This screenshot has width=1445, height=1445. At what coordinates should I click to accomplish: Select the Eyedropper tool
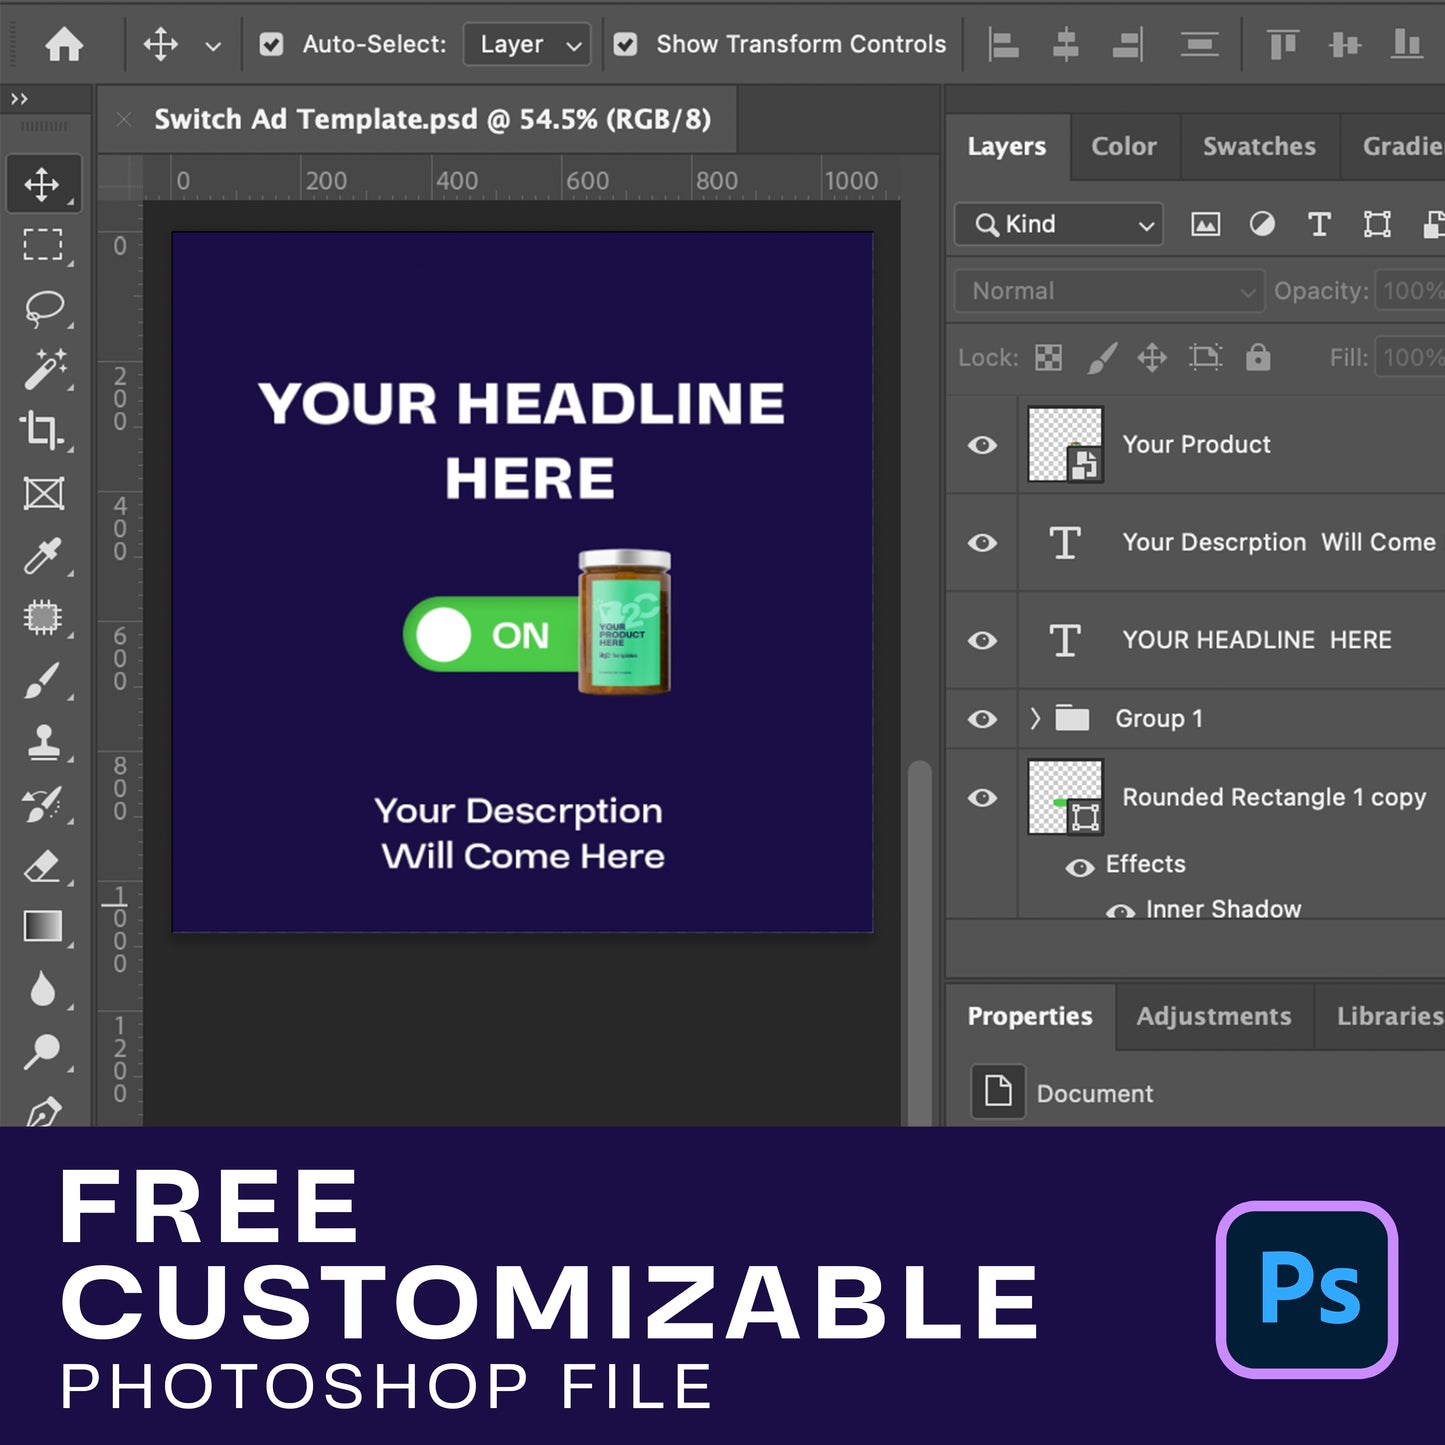pyautogui.click(x=43, y=556)
